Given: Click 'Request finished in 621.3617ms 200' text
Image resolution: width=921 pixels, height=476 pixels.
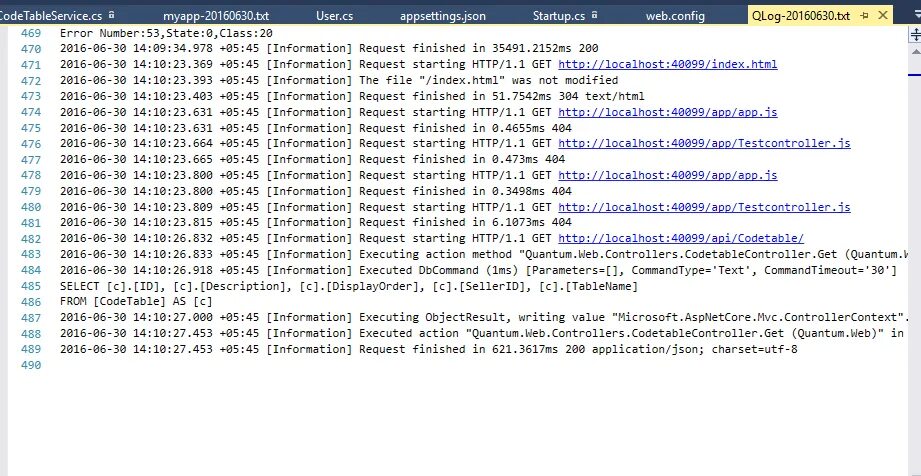Looking at the screenshot, I should 472,349.
